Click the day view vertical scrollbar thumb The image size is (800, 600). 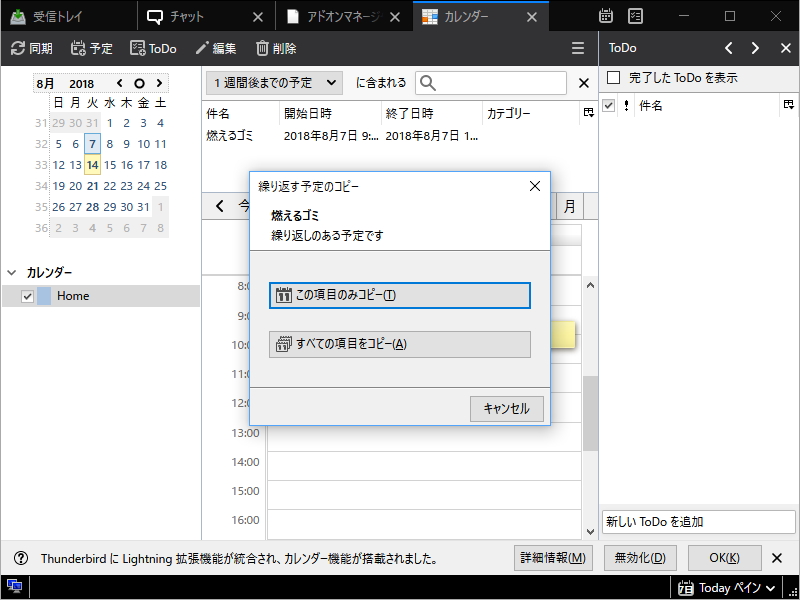click(590, 413)
